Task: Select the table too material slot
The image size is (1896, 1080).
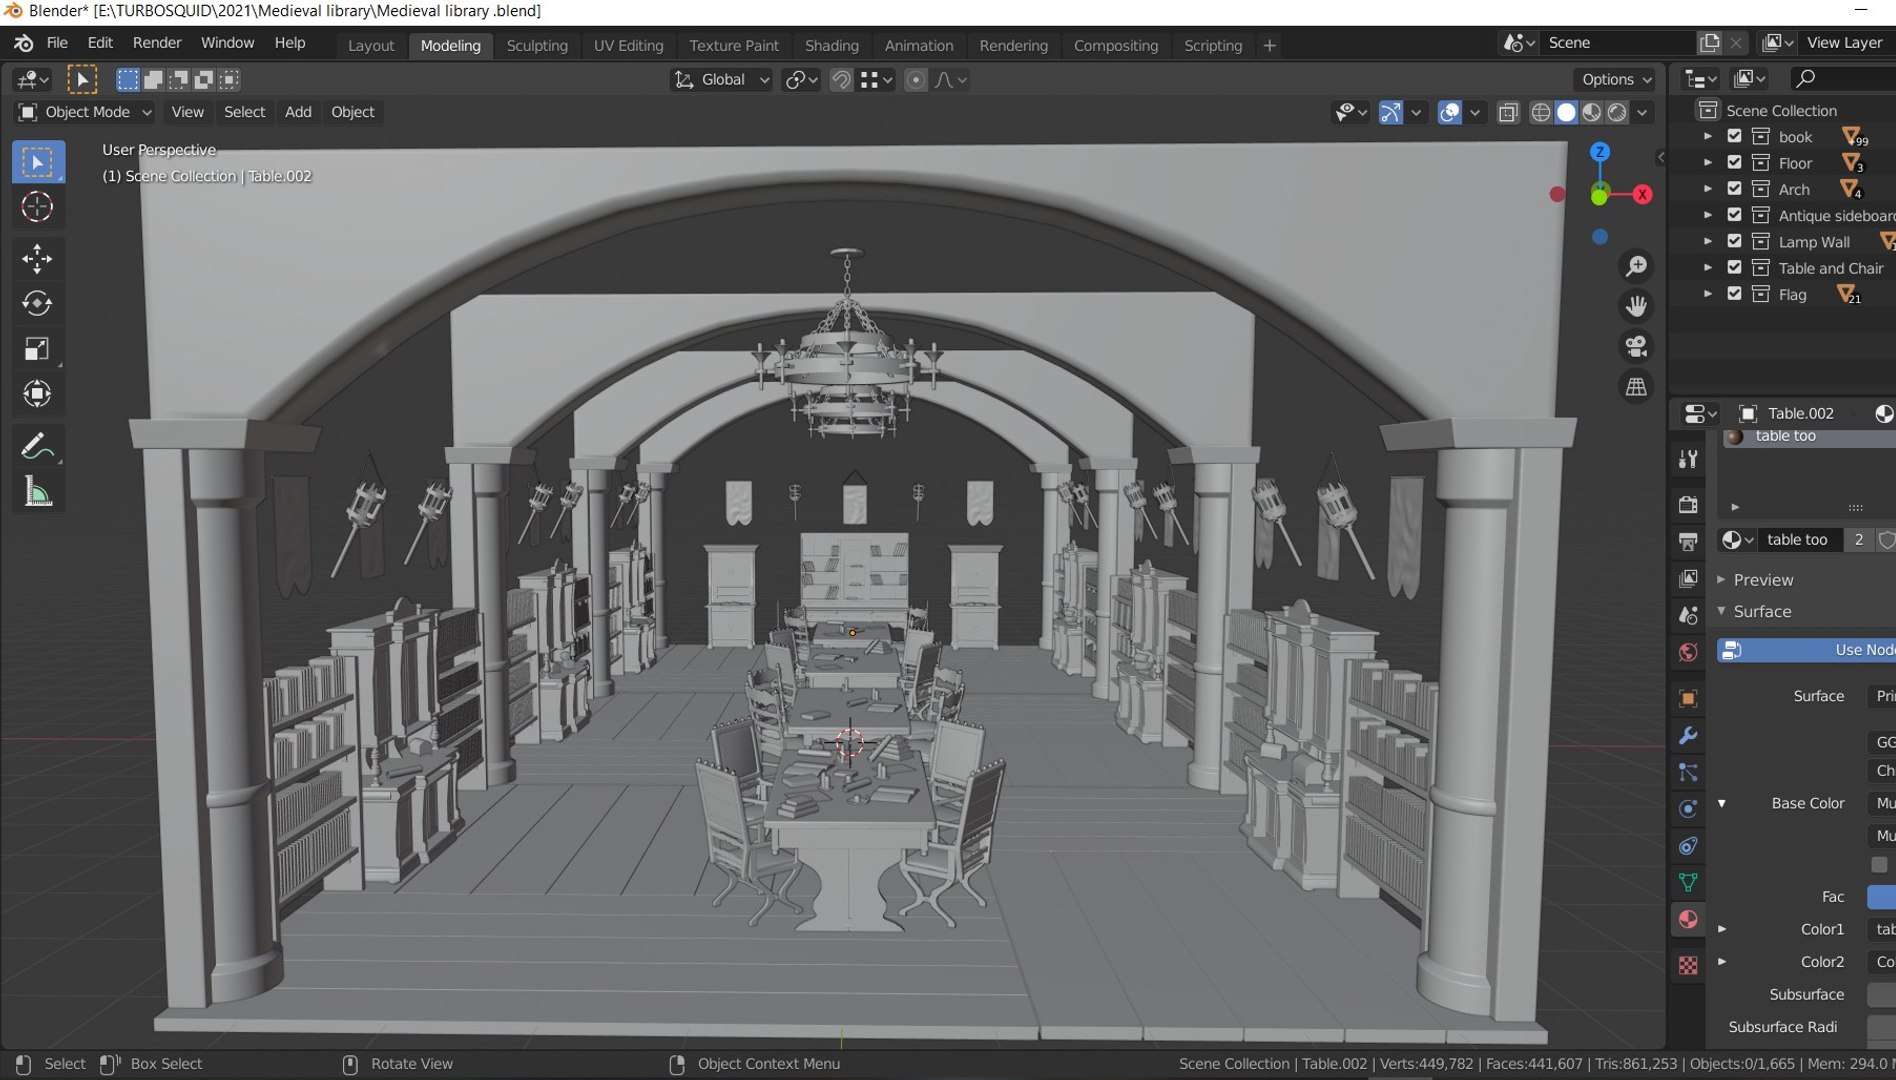Action: 1807,437
